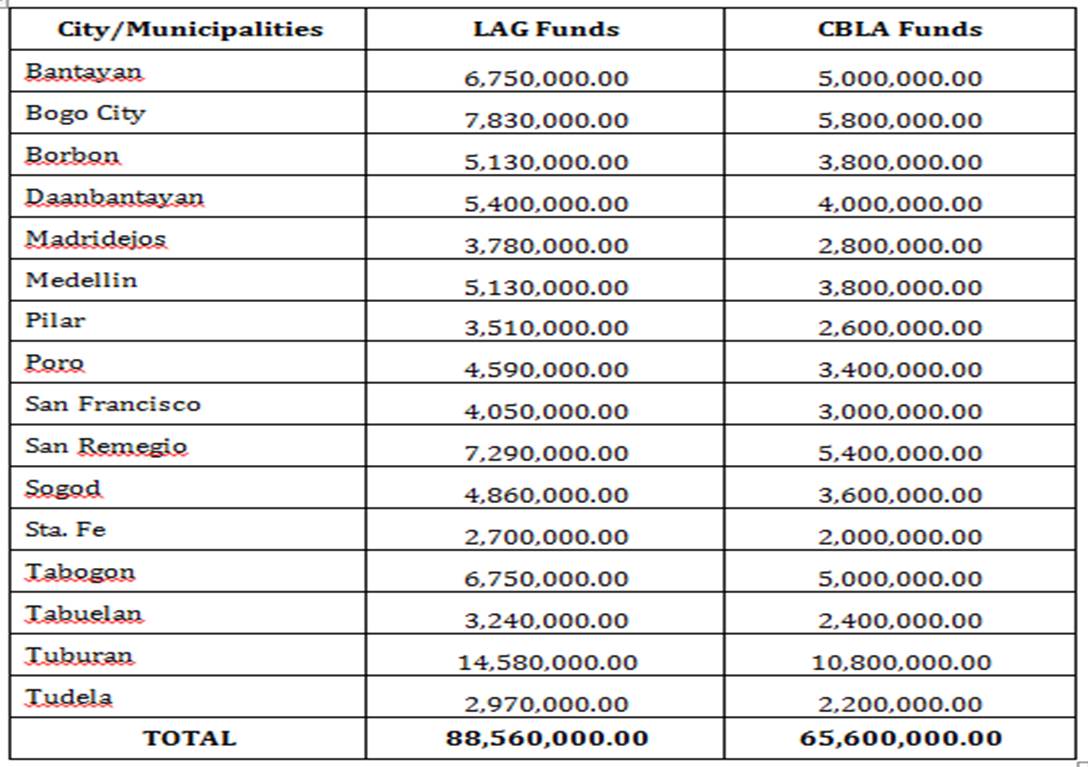
Task: Select the Bogo City row name
Action: click(x=85, y=113)
